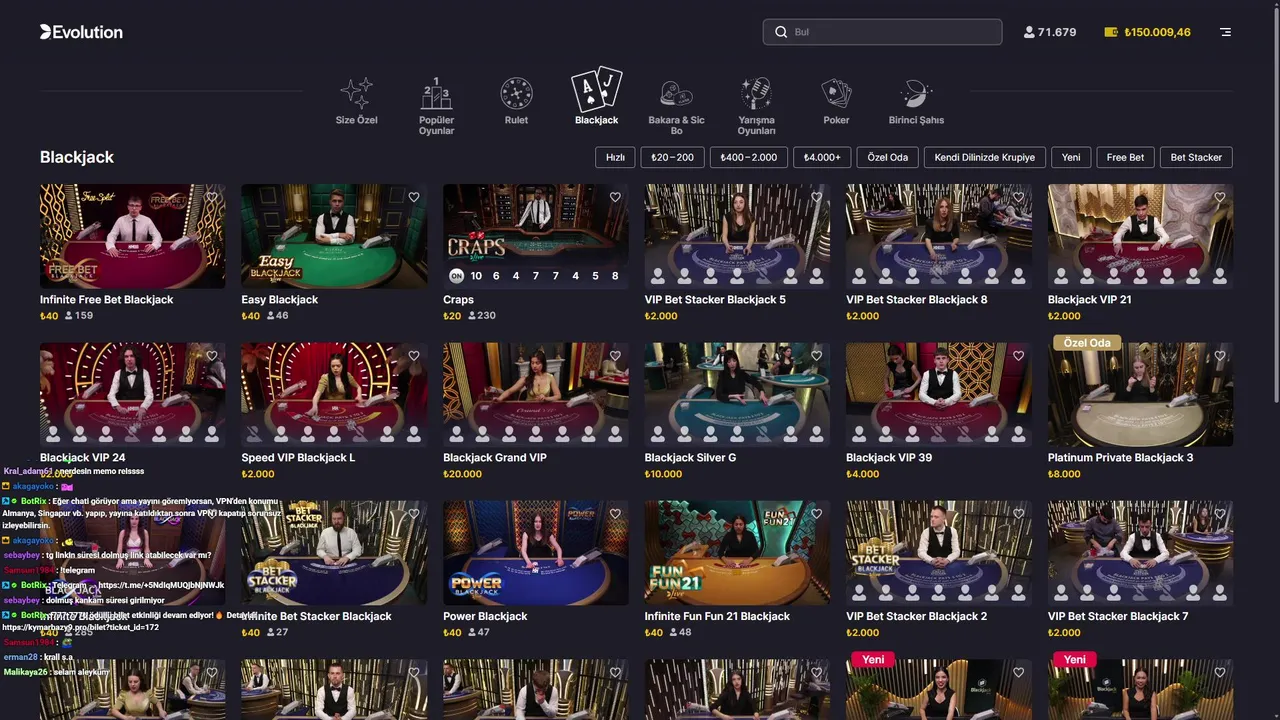This screenshot has height=720, width=1280.
Task: Open Infinite Fun Fun 21 thumbnail
Action: pos(737,553)
